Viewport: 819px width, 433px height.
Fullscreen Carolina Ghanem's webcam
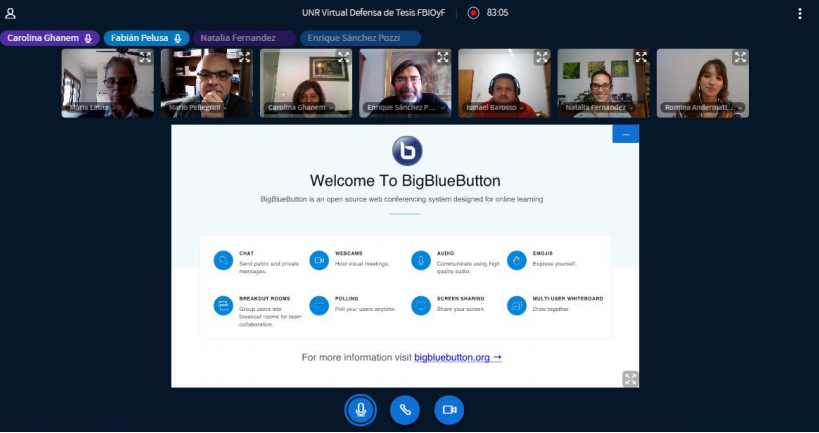[x=343, y=58]
